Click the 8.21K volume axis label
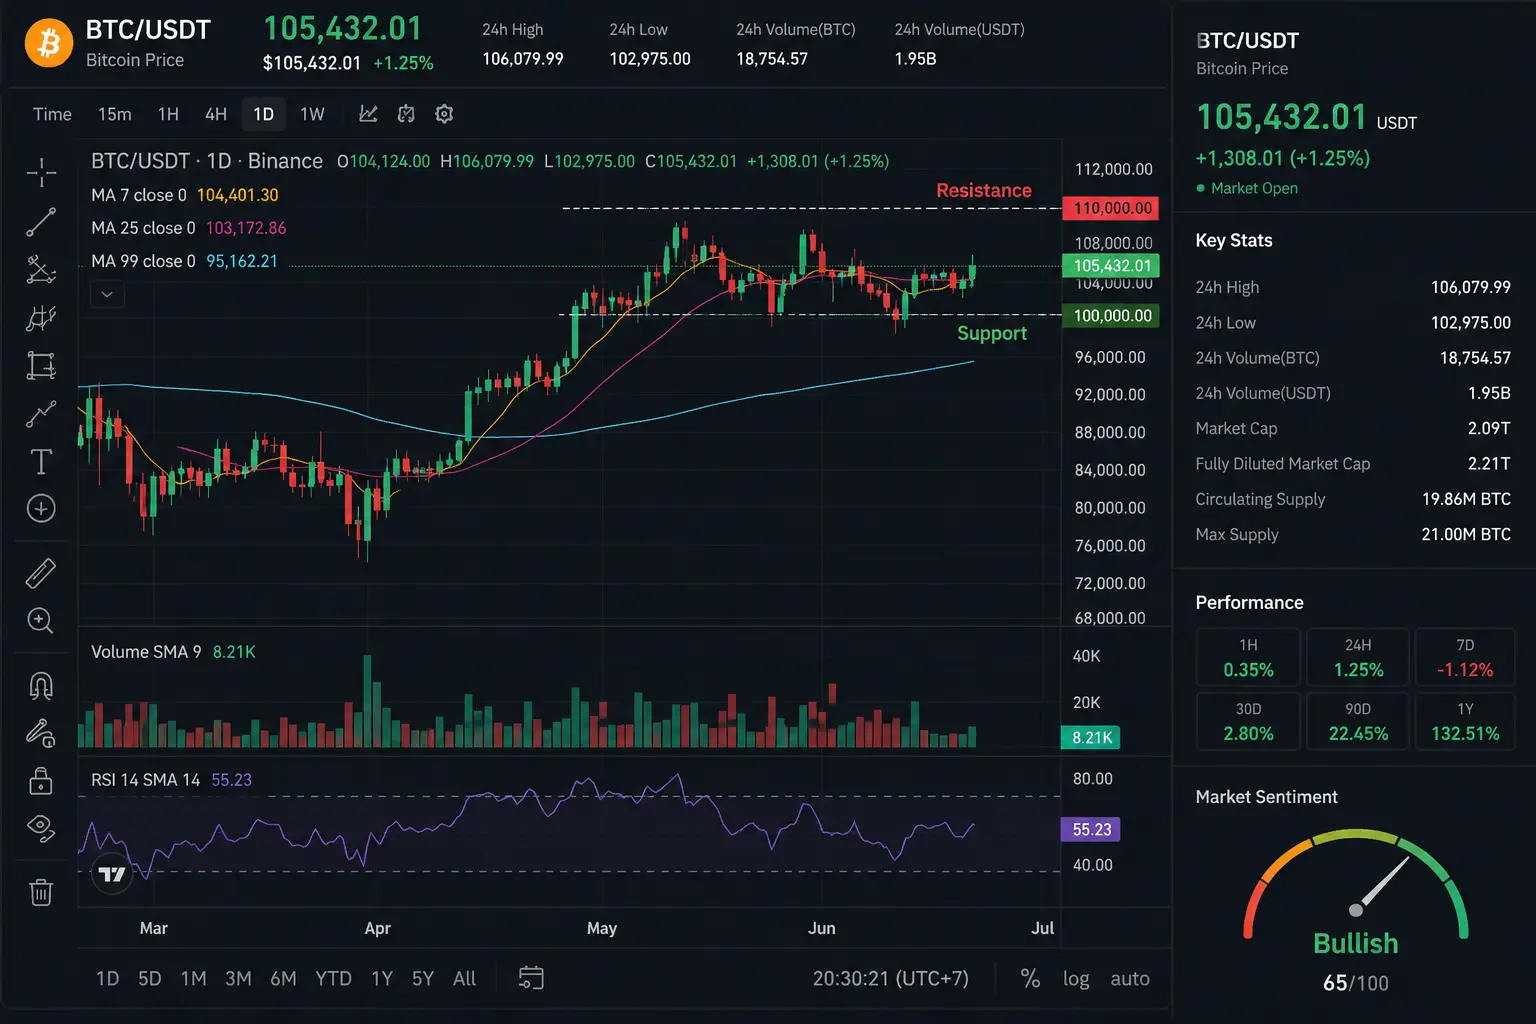The width and height of the screenshot is (1536, 1024). (1090, 737)
